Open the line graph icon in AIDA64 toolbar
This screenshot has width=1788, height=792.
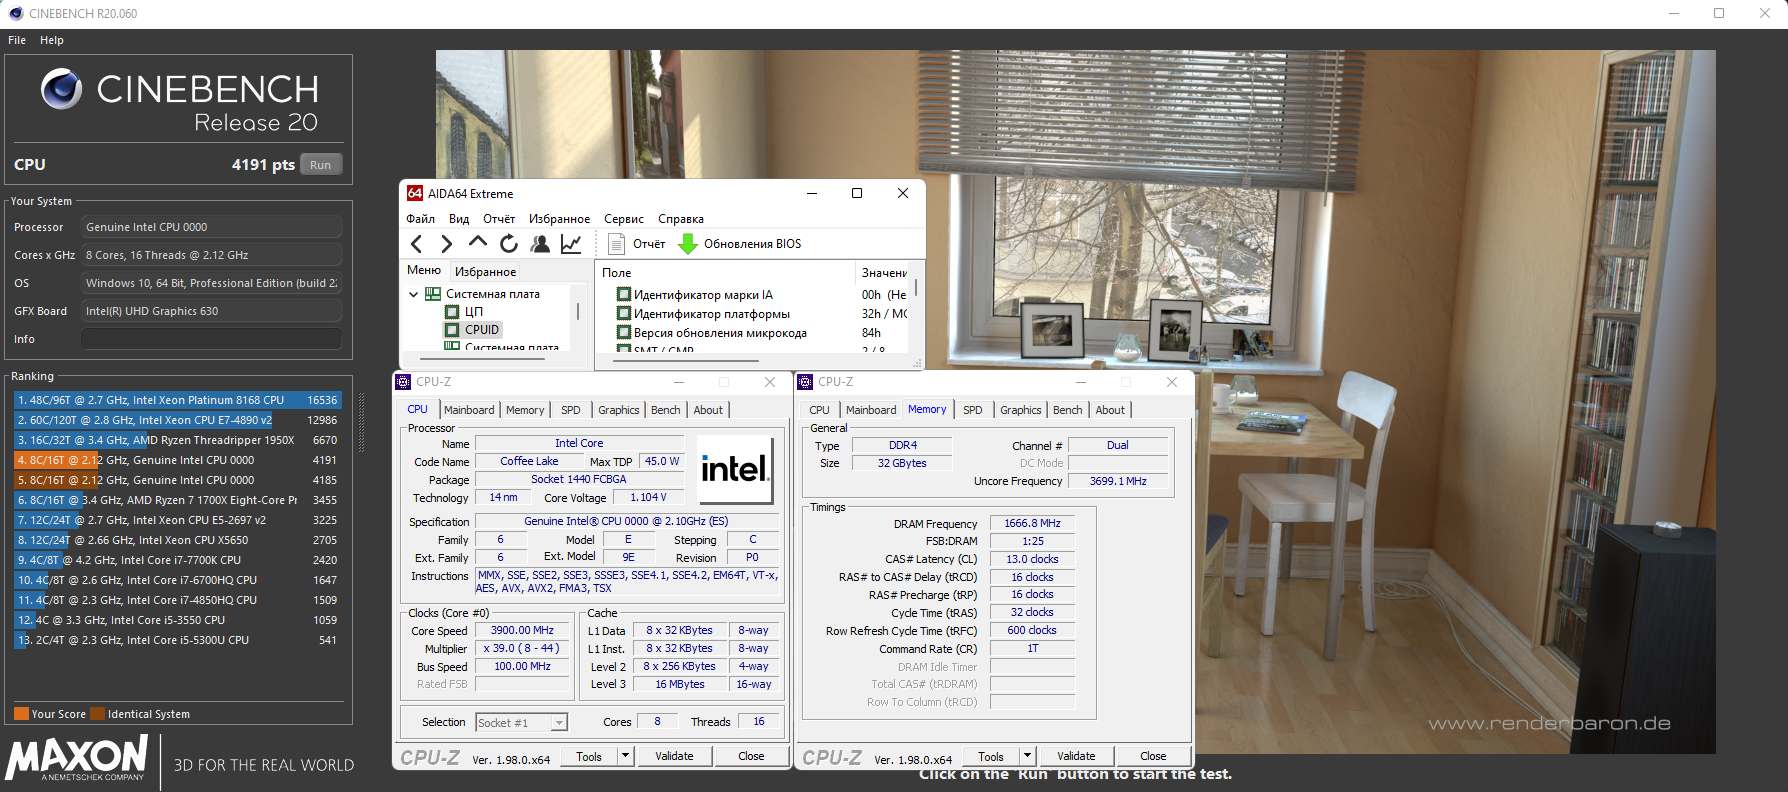[571, 244]
